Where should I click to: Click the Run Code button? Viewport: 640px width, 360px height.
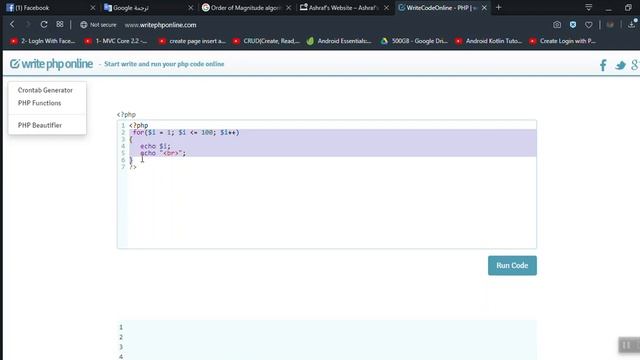512,265
